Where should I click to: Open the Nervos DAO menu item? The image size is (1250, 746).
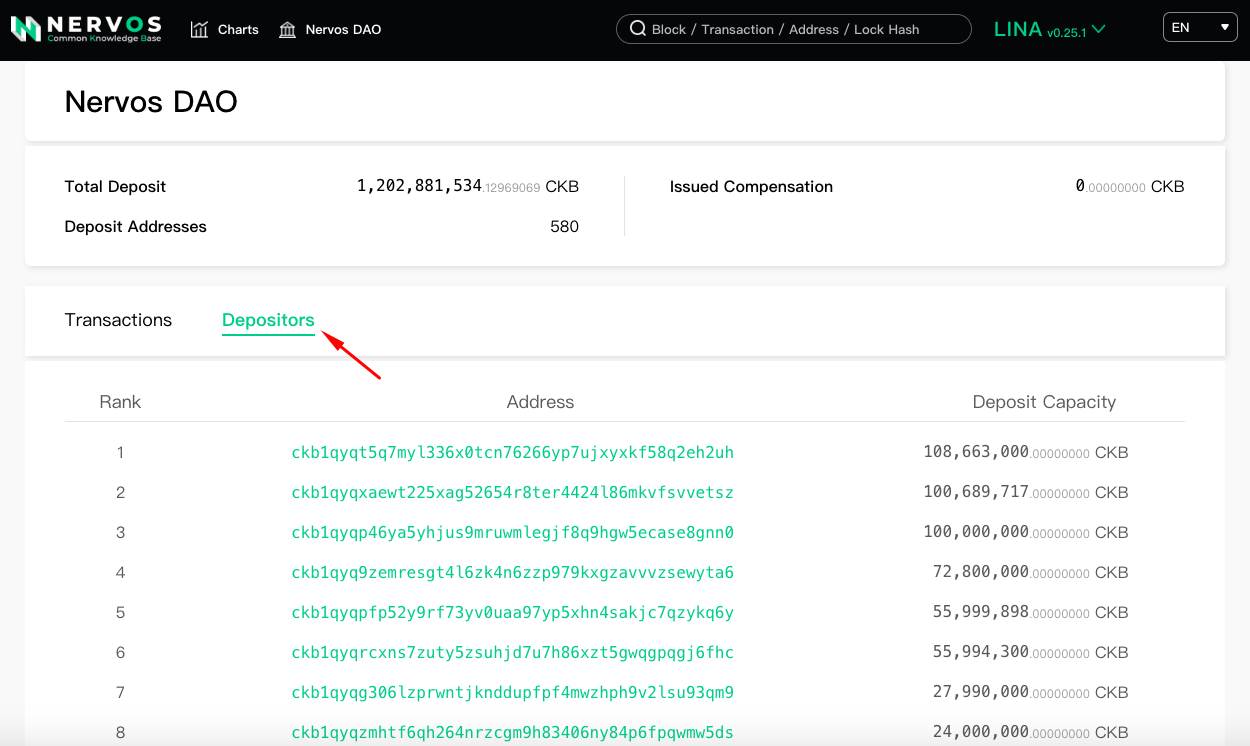[343, 30]
